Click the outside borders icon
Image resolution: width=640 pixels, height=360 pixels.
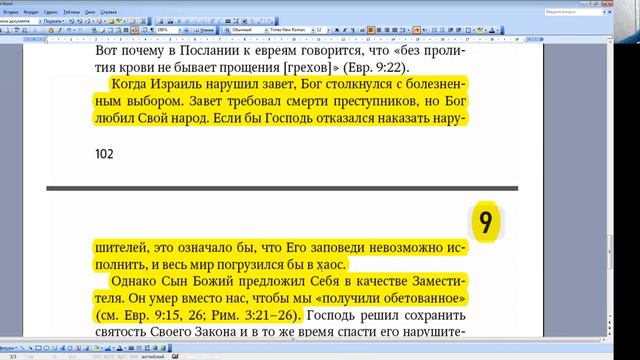click(468, 30)
